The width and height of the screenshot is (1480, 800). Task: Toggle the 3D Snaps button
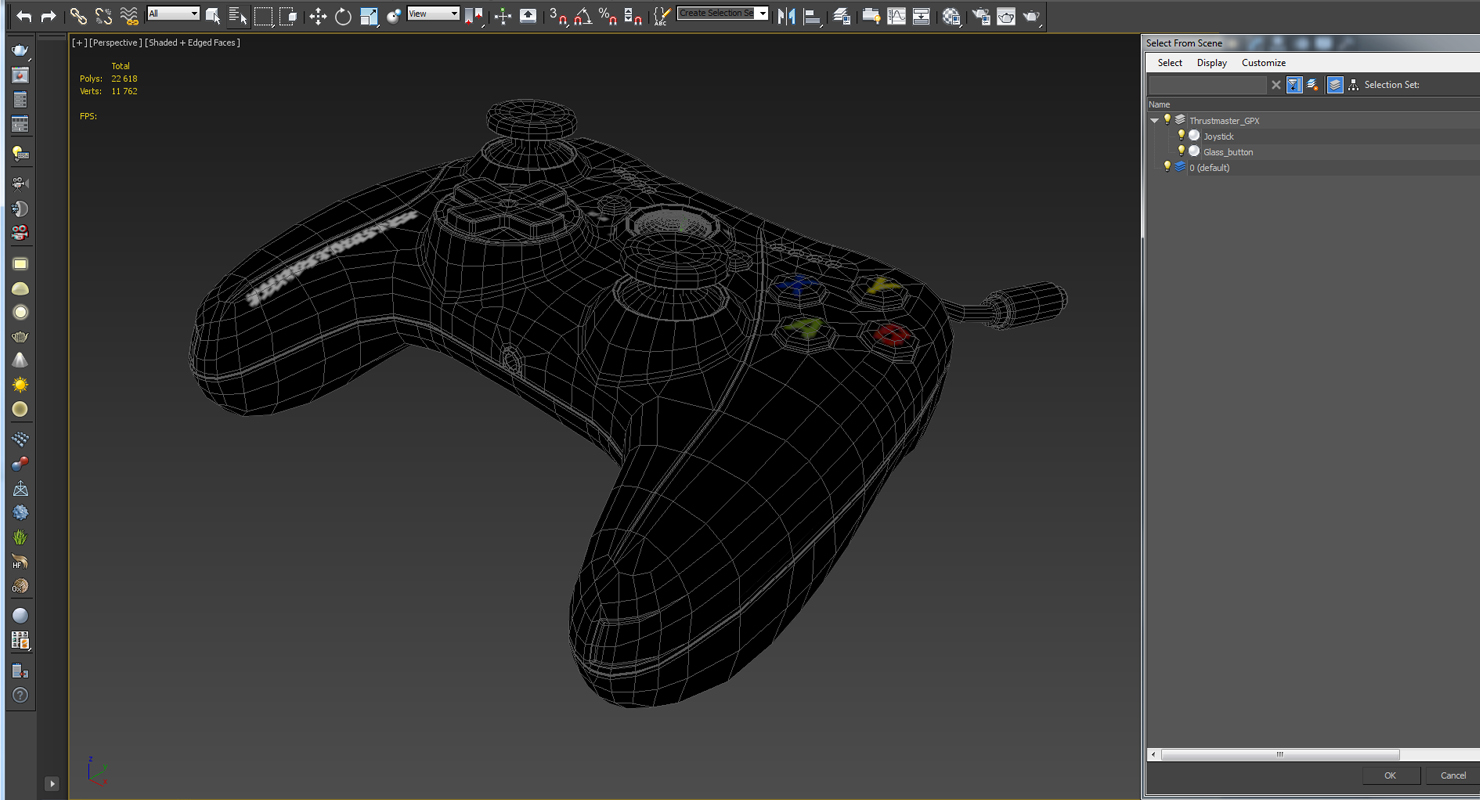558,16
